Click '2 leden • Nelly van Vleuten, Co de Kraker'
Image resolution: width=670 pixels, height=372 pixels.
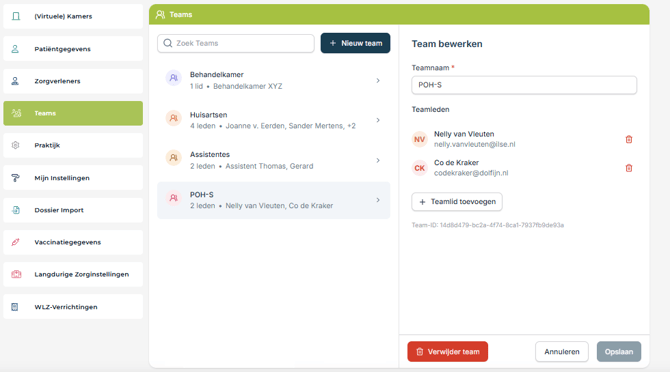click(x=262, y=205)
